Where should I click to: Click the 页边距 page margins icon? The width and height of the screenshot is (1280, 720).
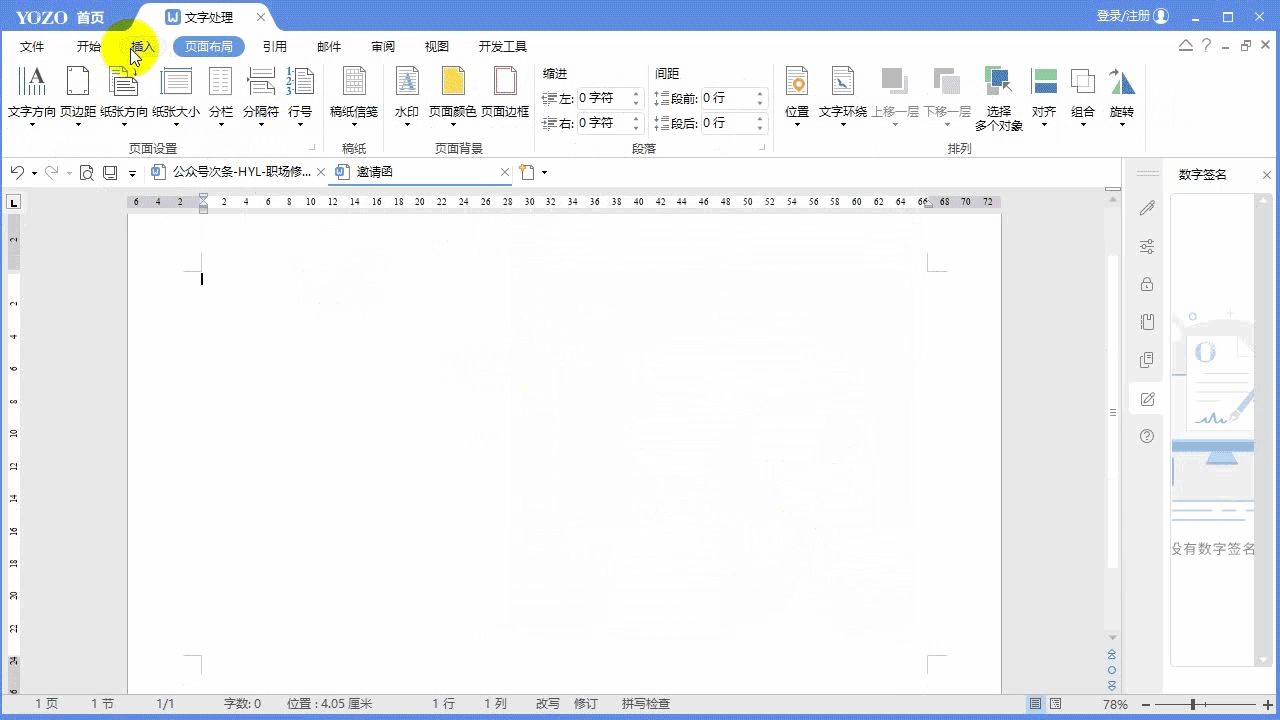pos(78,82)
